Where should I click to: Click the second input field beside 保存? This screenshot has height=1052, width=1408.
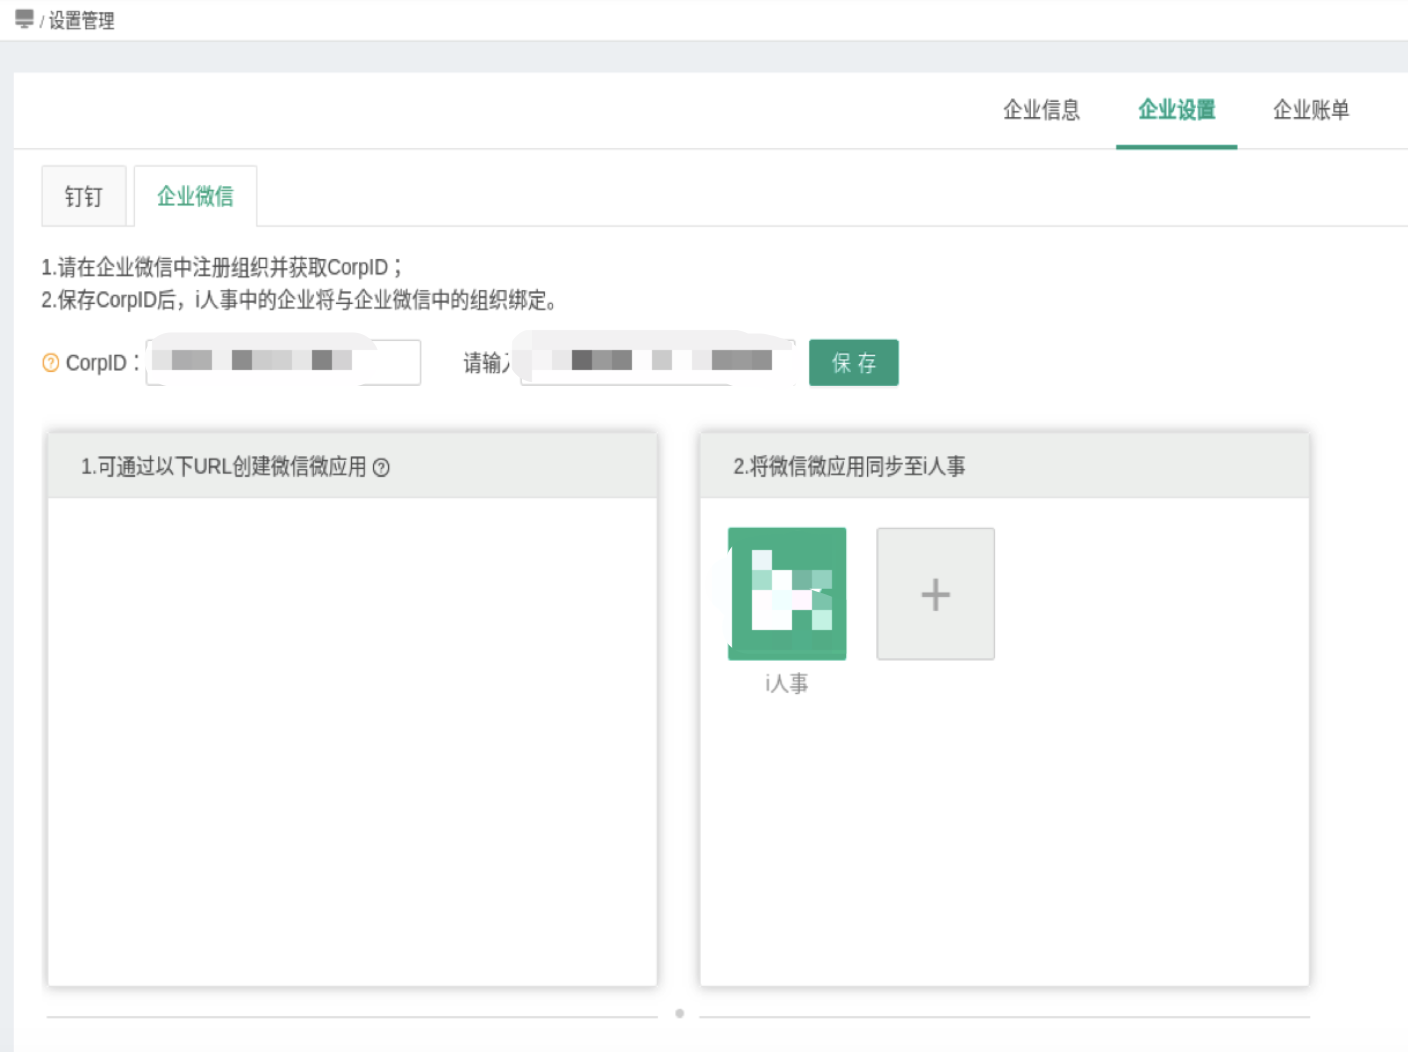point(658,362)
